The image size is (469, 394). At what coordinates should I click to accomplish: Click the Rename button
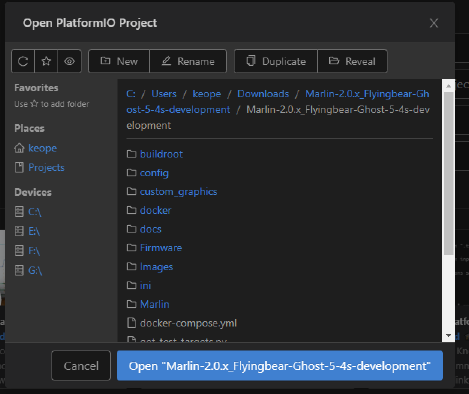188,61
